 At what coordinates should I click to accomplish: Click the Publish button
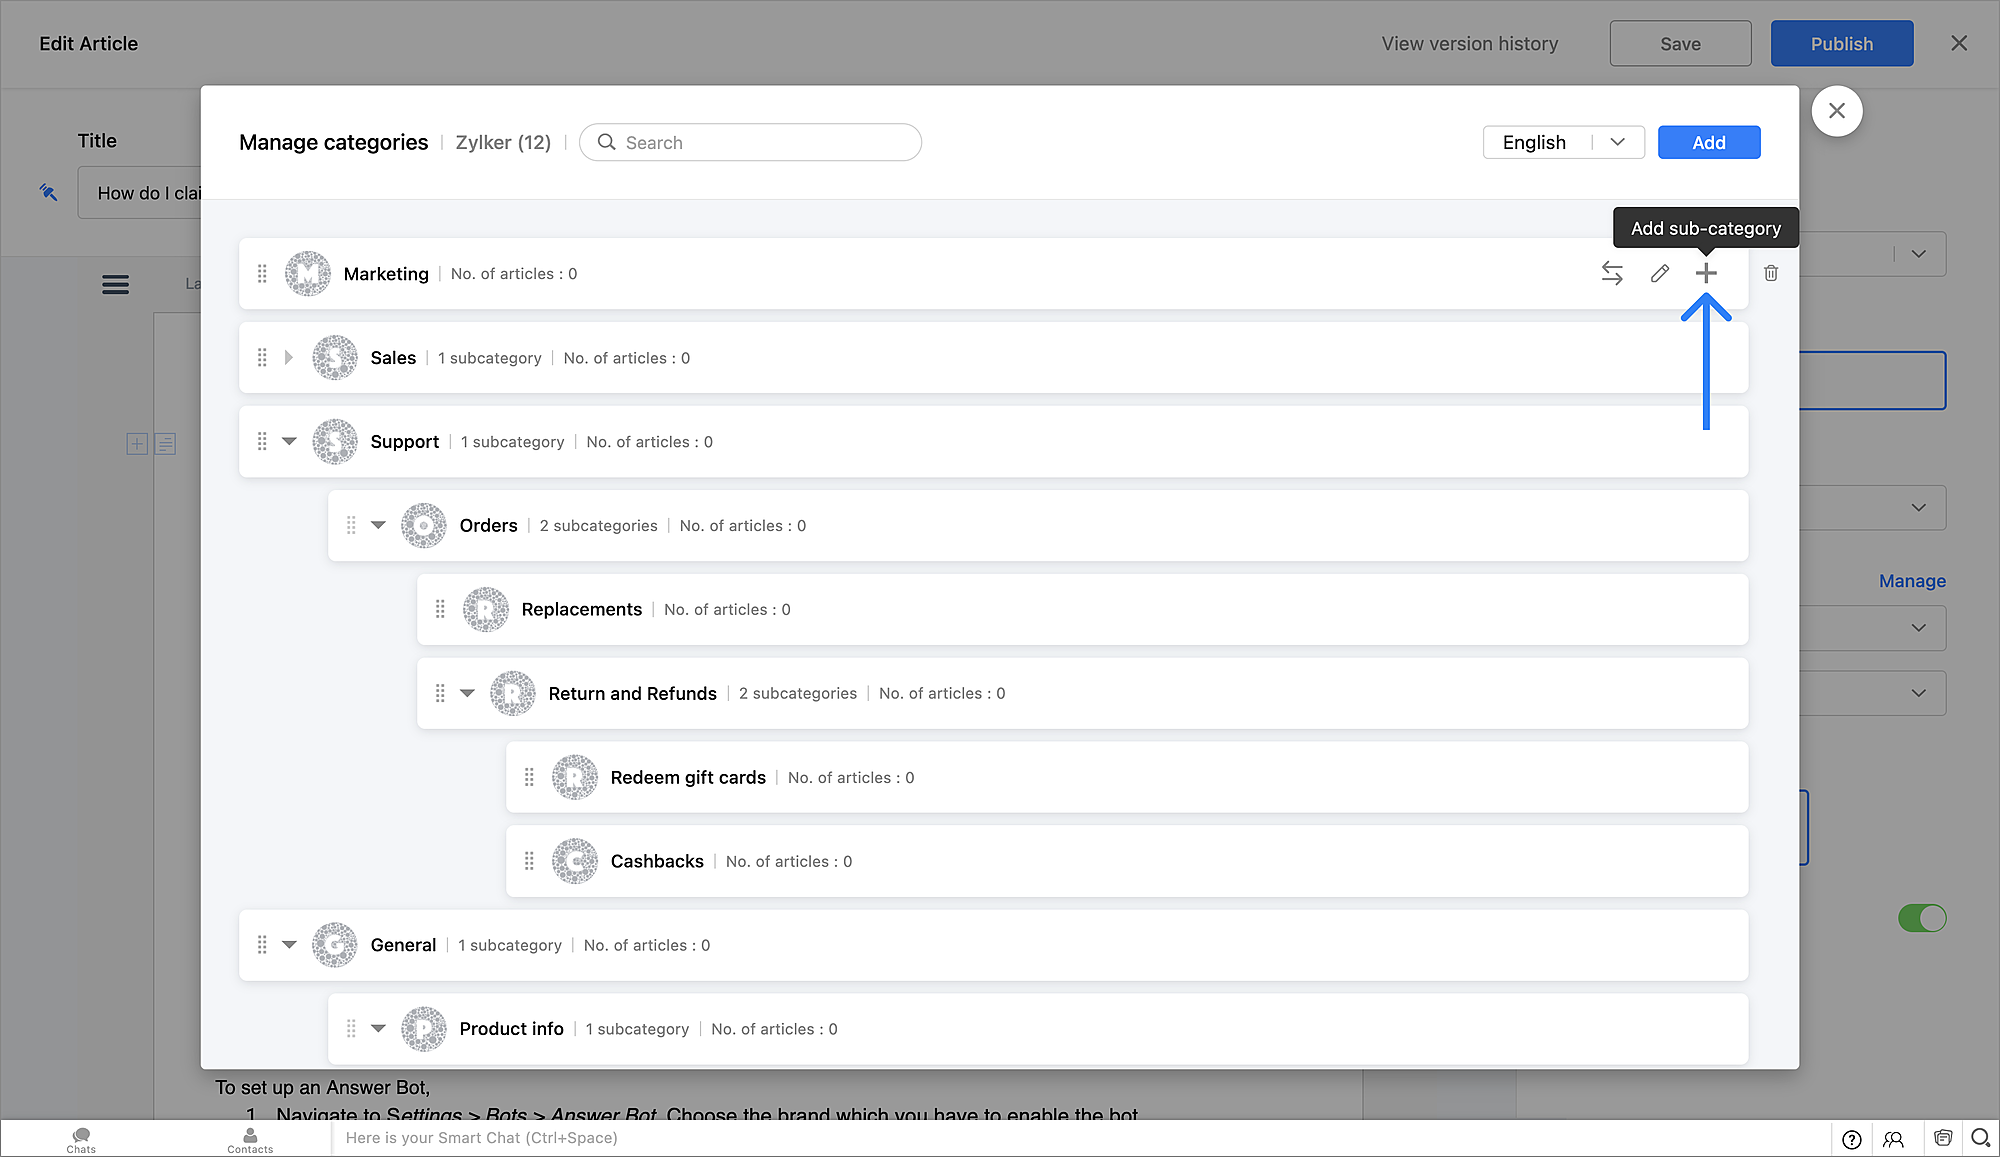[1841, 44]
